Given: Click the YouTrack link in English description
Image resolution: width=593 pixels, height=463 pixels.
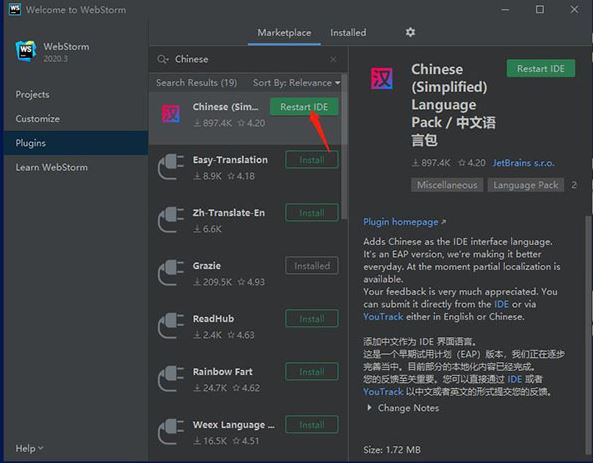Looking at the screenshot, I should (x=383, y=317).
